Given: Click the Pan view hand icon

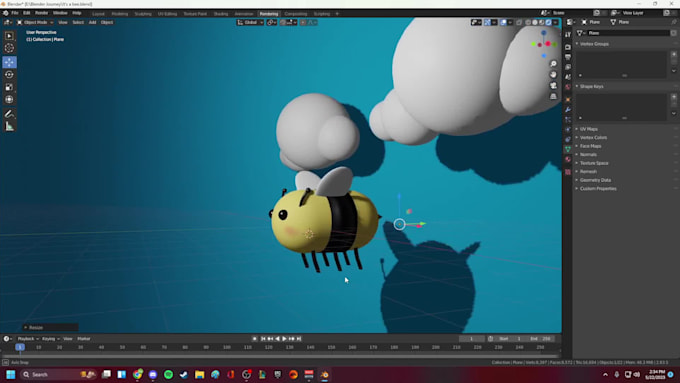Looking at the screenshot, I should (553, 75).
